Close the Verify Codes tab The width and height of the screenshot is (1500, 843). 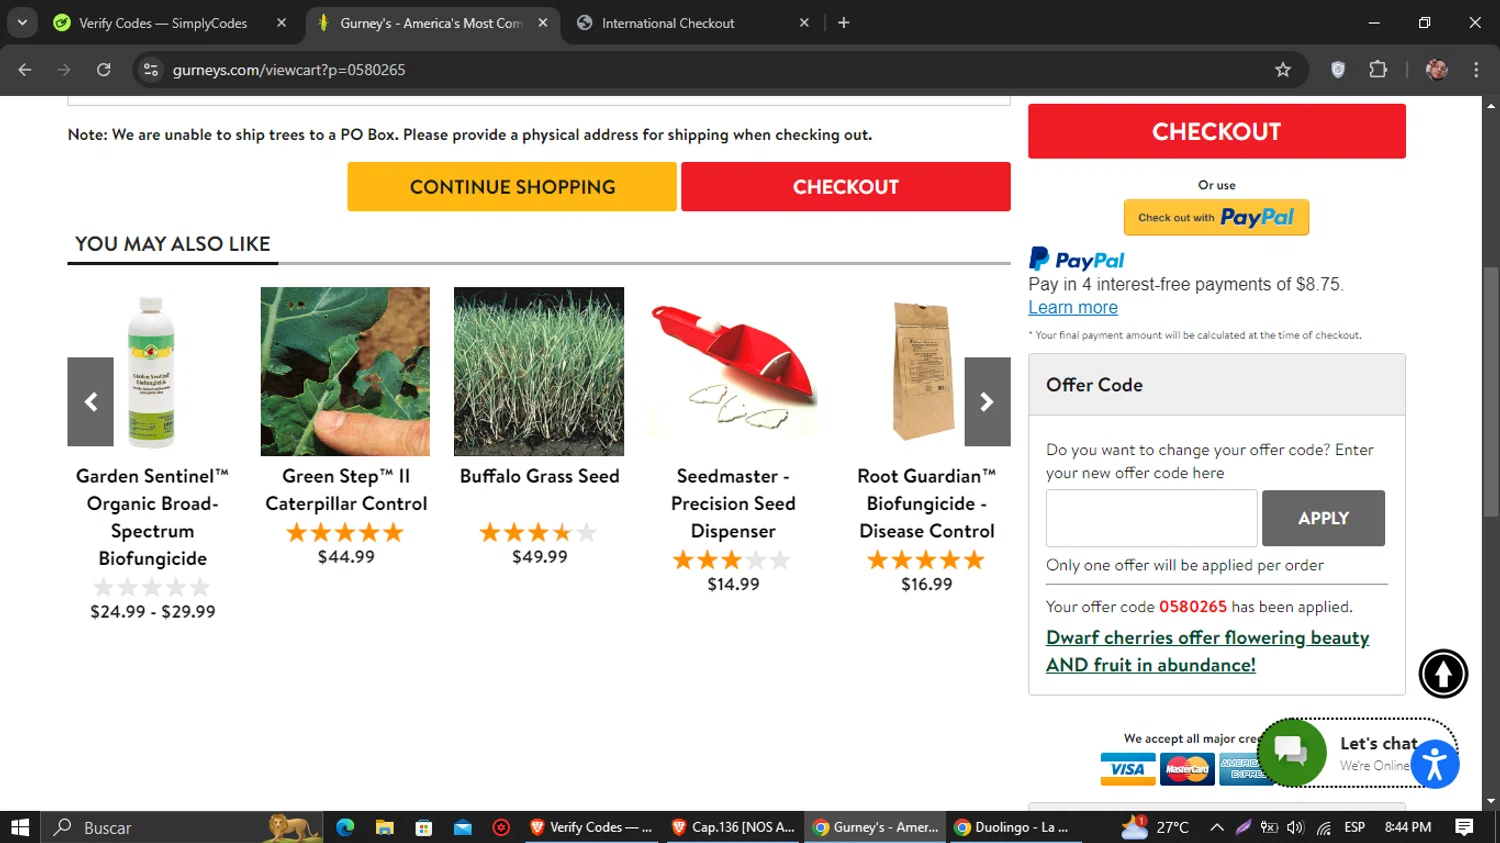281,22
